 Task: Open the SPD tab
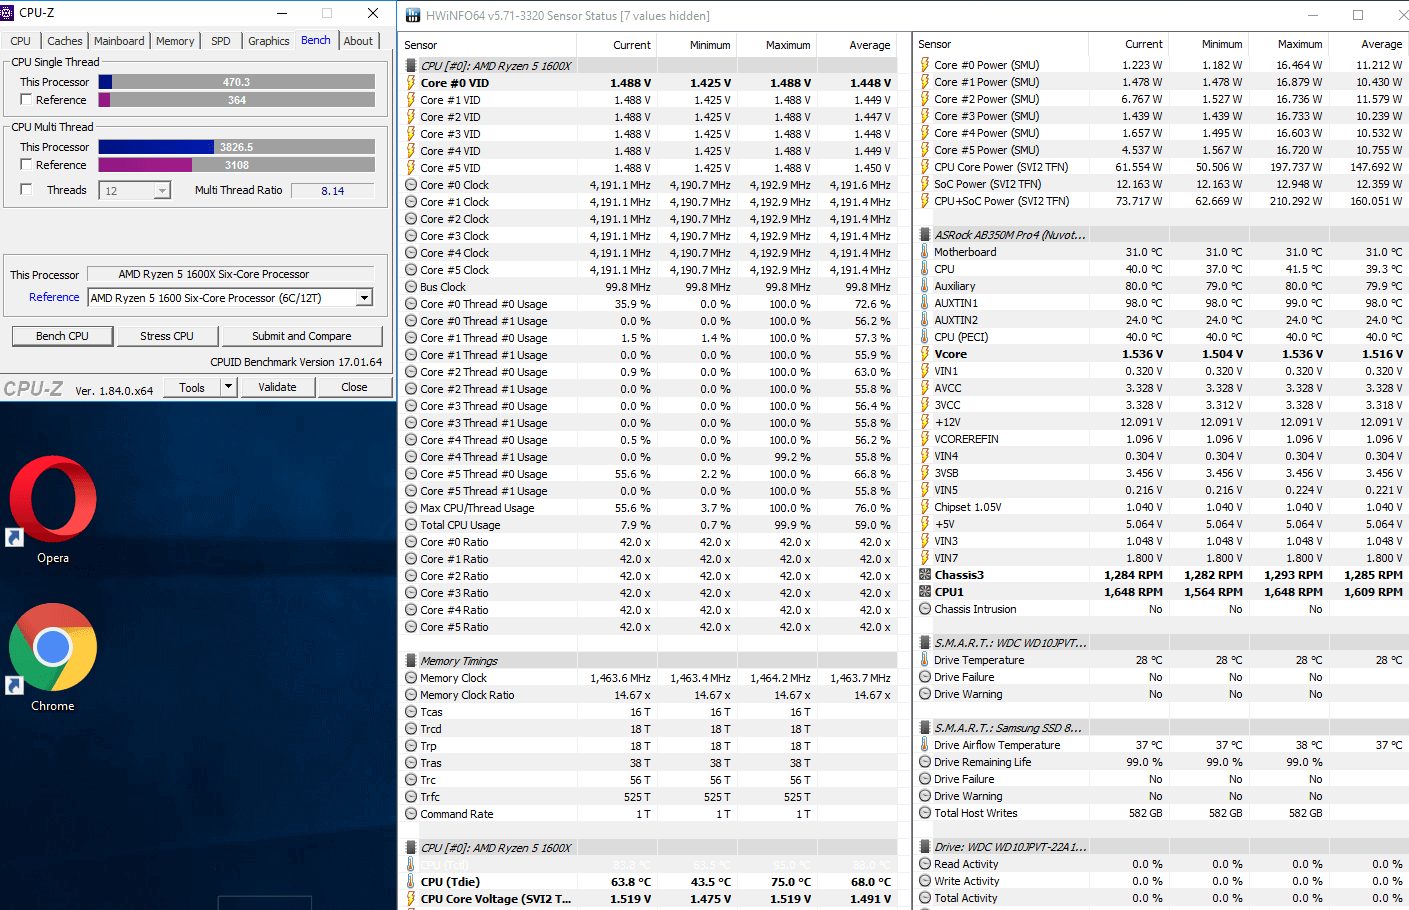221,41
